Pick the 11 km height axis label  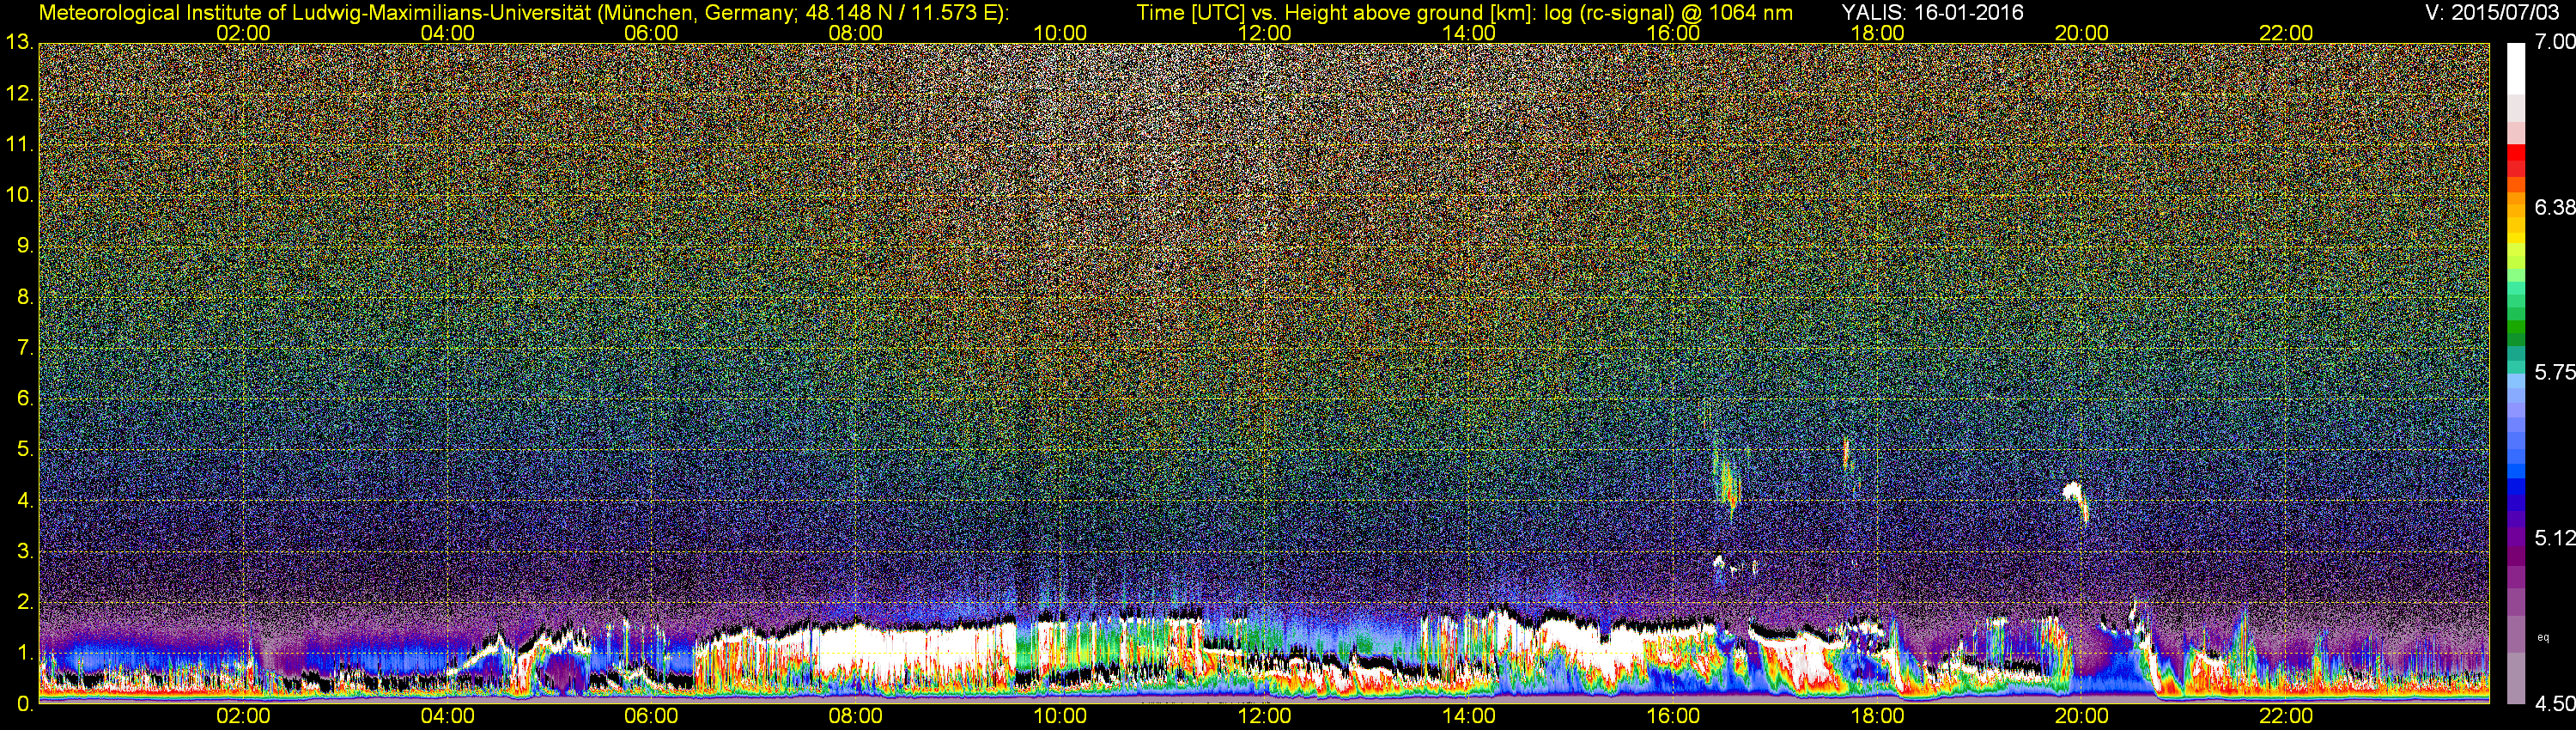pyautogui.click(x=19, y=145)
